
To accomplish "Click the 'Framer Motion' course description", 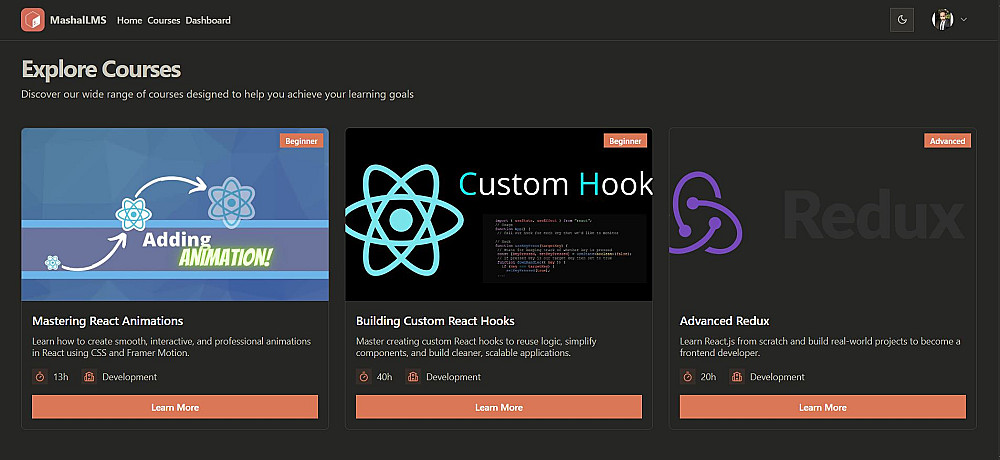I will tap(172, 347).
